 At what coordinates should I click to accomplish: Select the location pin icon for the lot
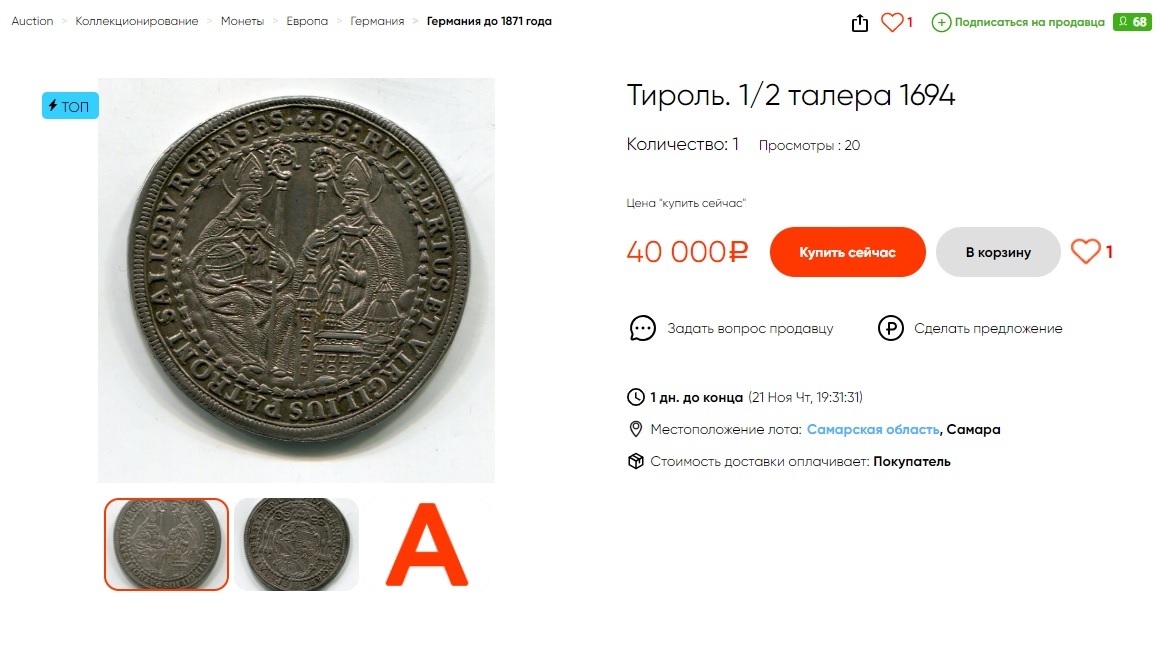click(636, 428)
